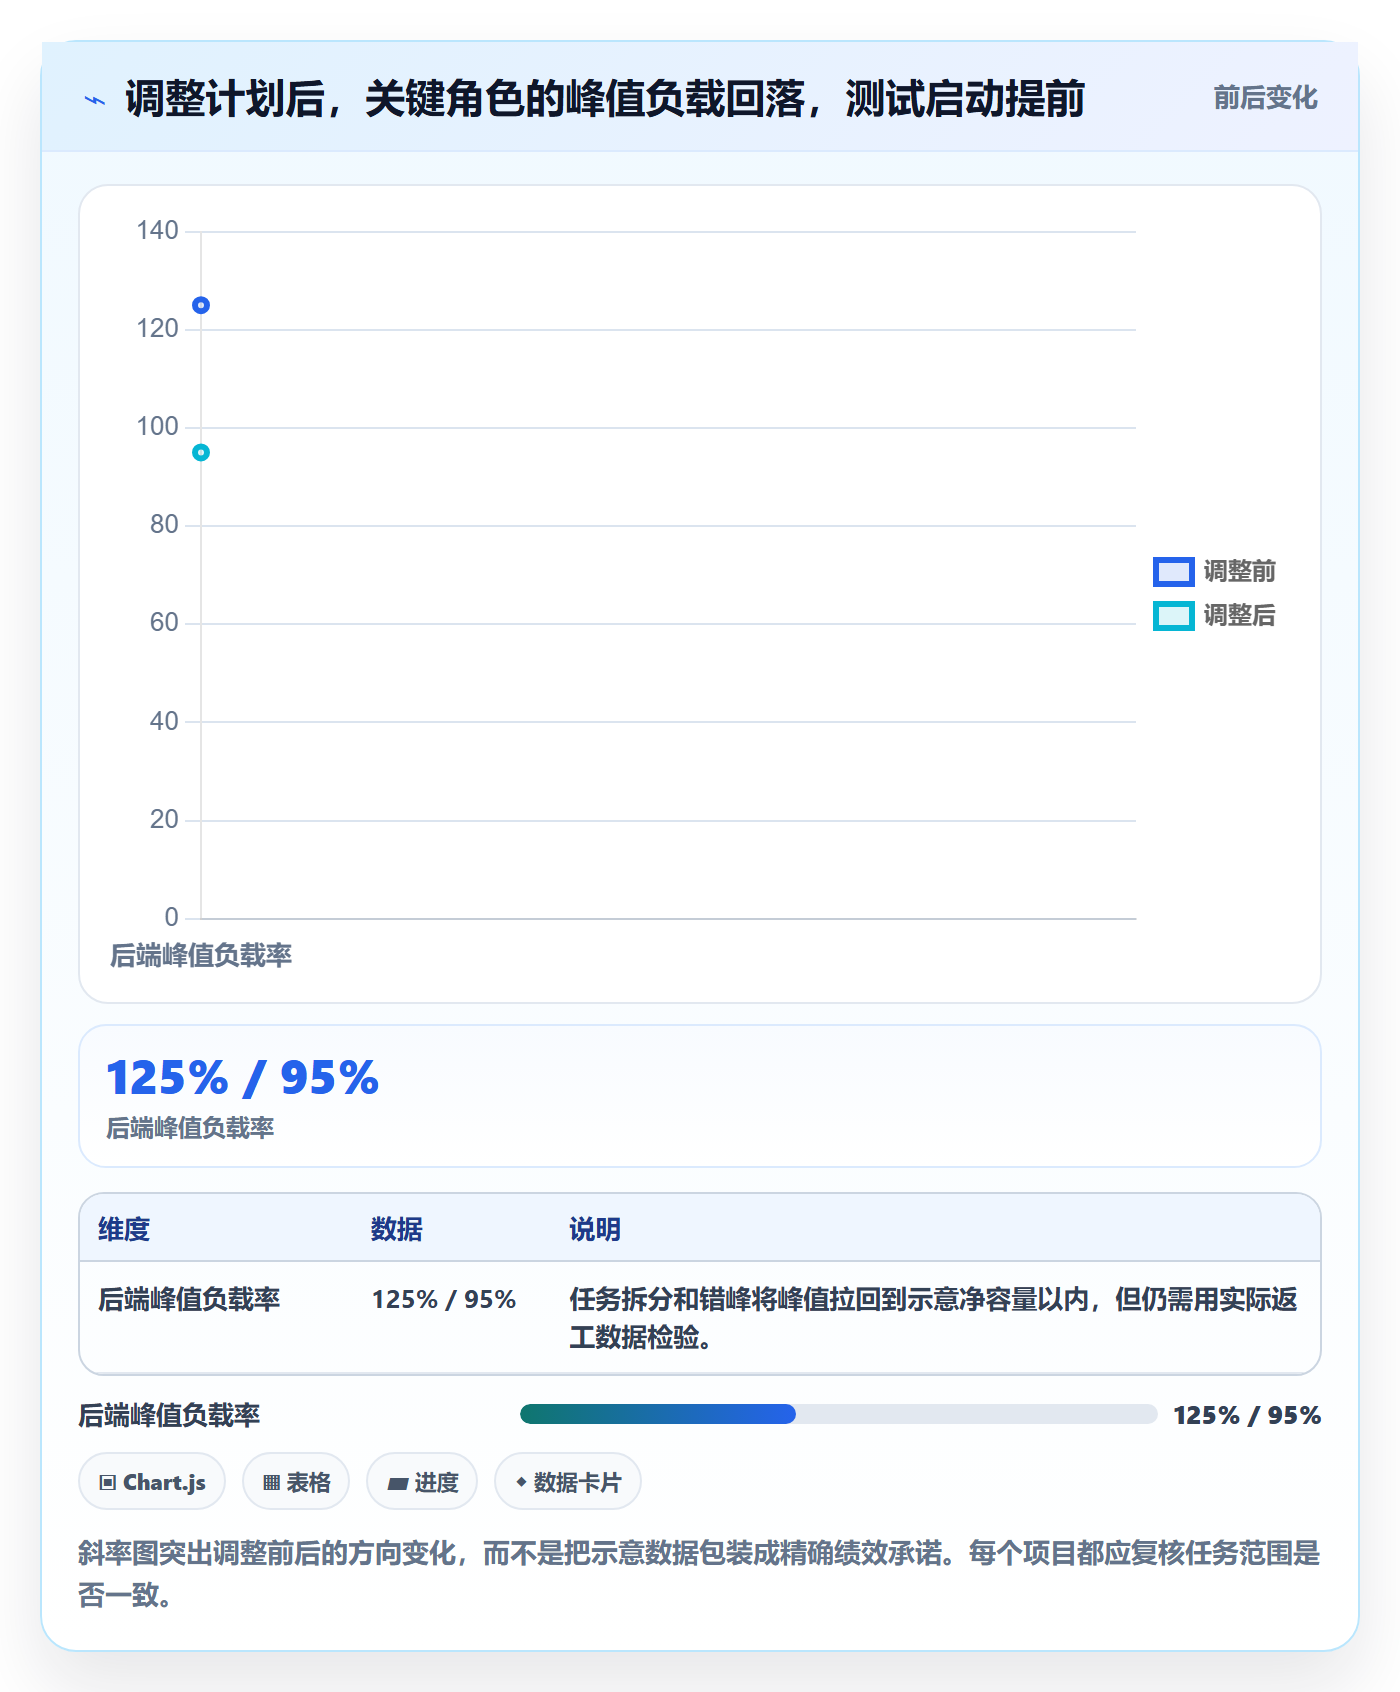The width and height of the screenshot is (1400, 1692).
Task: Click the 125% / 95% table cell
Action: (x=444, y=1299)
